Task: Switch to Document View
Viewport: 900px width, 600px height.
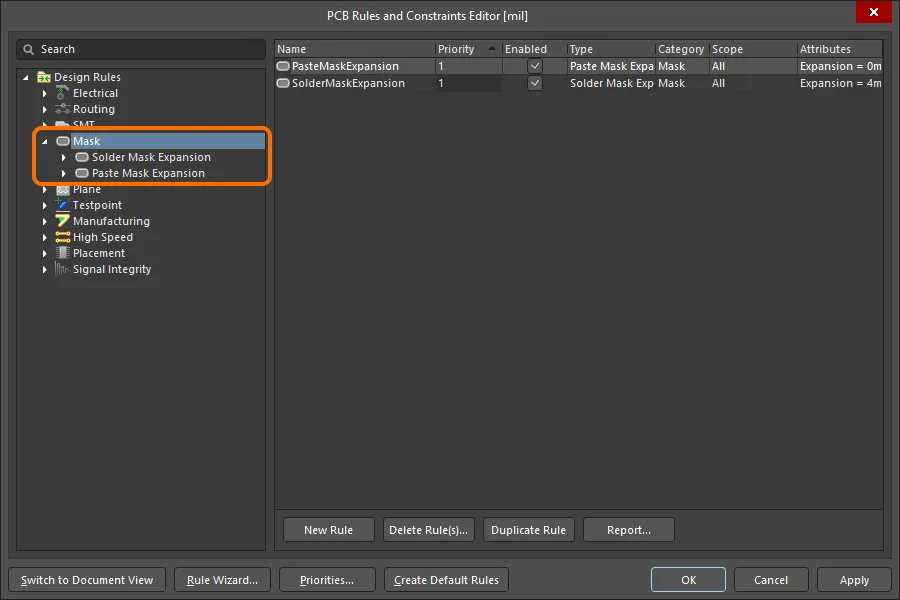Action: [87, 580]
